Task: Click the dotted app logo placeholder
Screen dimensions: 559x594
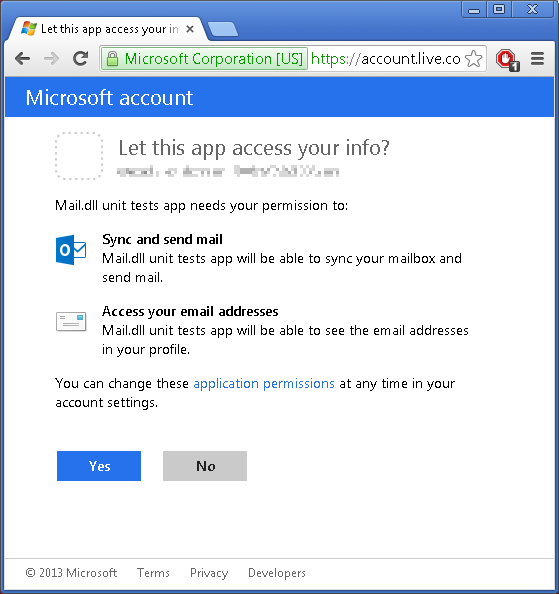Action: (79, 156)
